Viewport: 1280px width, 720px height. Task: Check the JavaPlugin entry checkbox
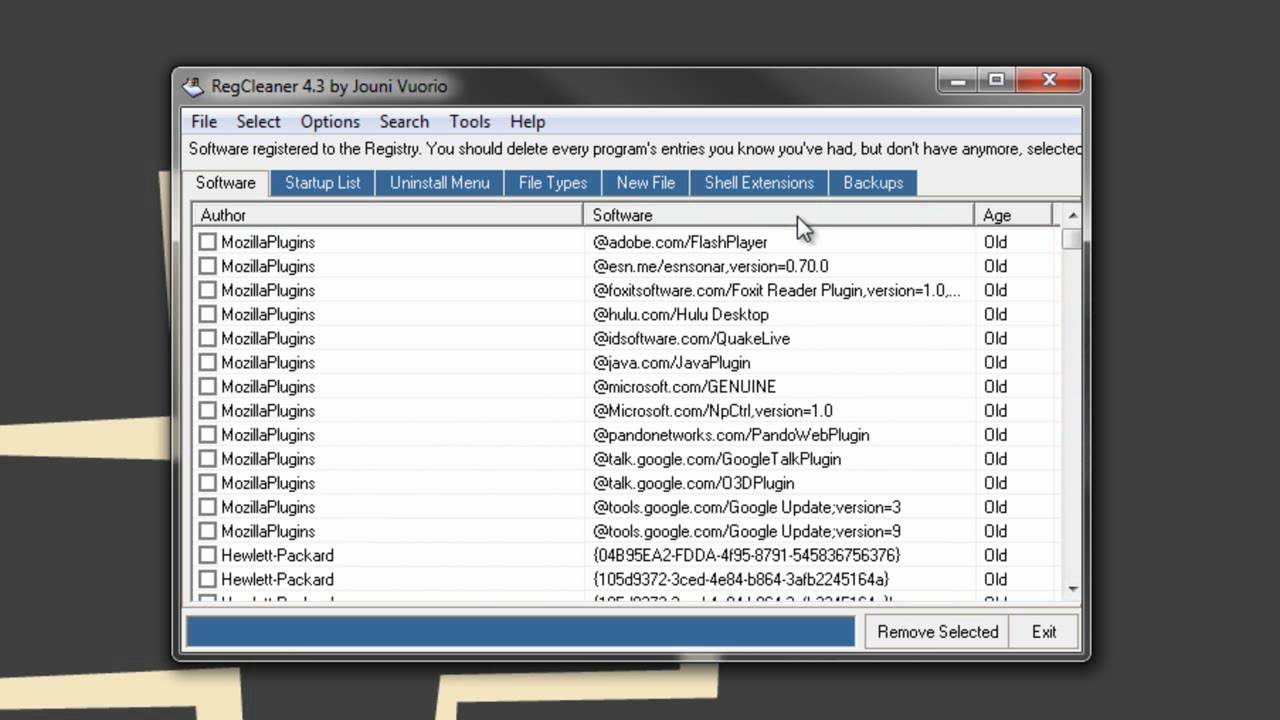tap(207, 362)
